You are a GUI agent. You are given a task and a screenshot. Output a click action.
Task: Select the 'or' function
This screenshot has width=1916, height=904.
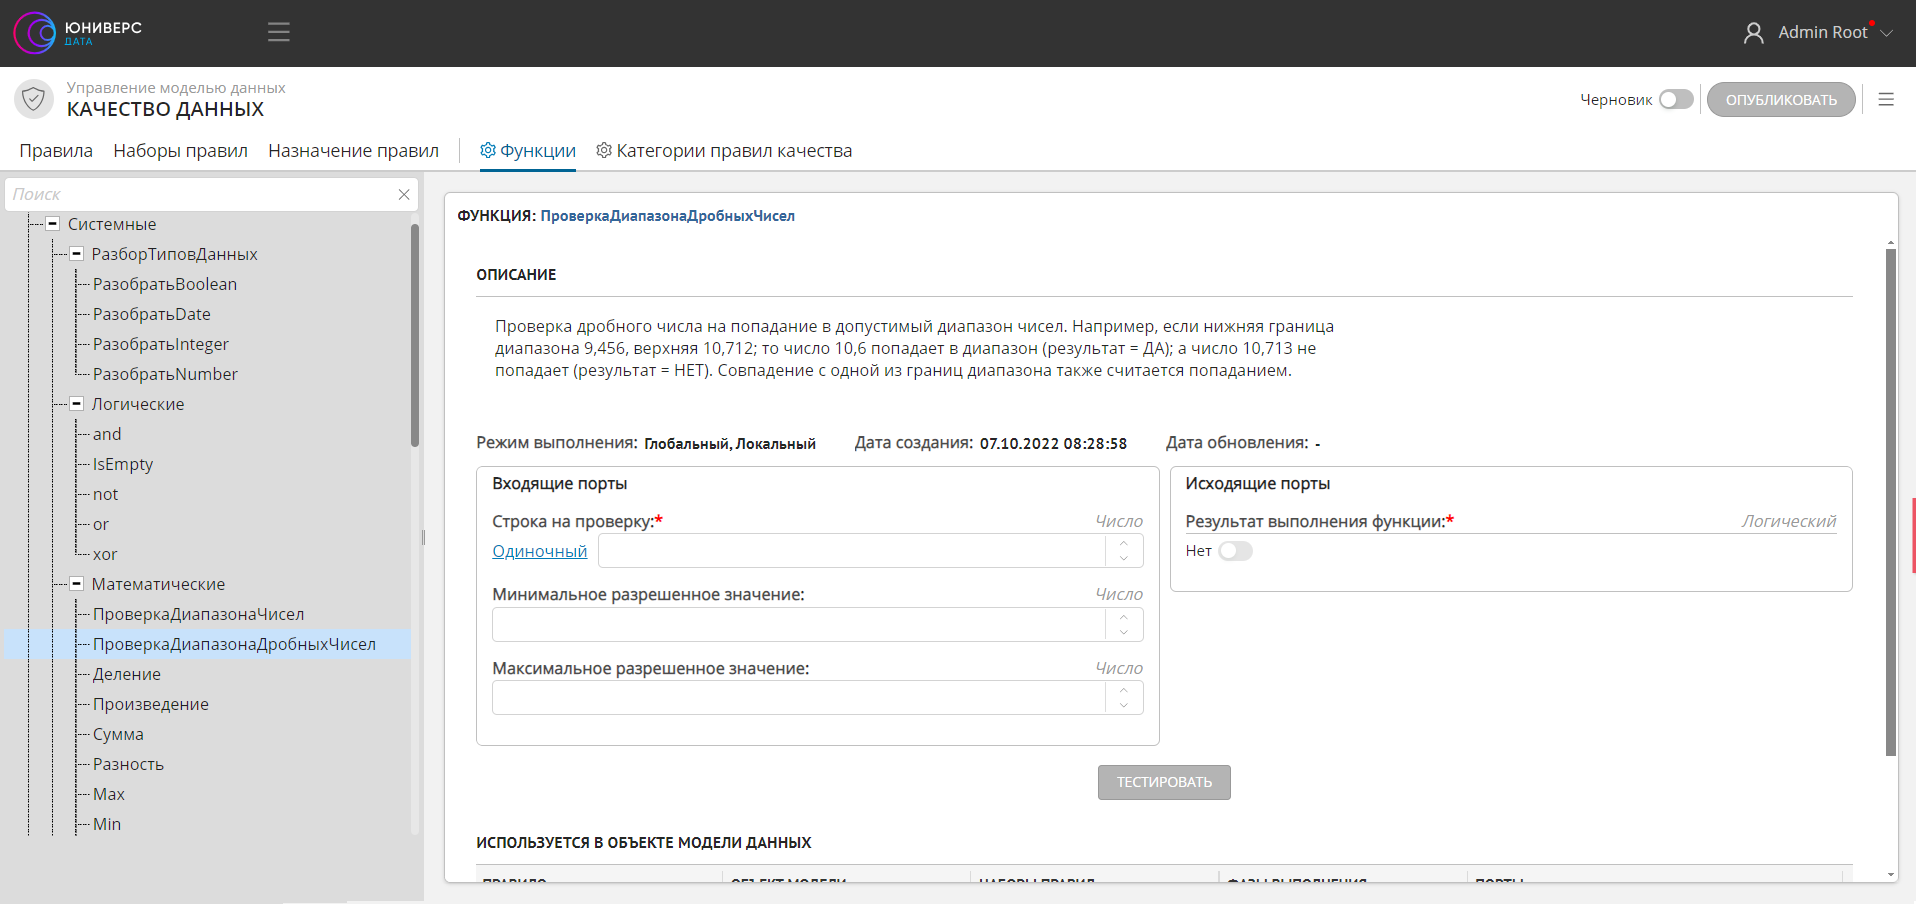(x=101, y=524)
